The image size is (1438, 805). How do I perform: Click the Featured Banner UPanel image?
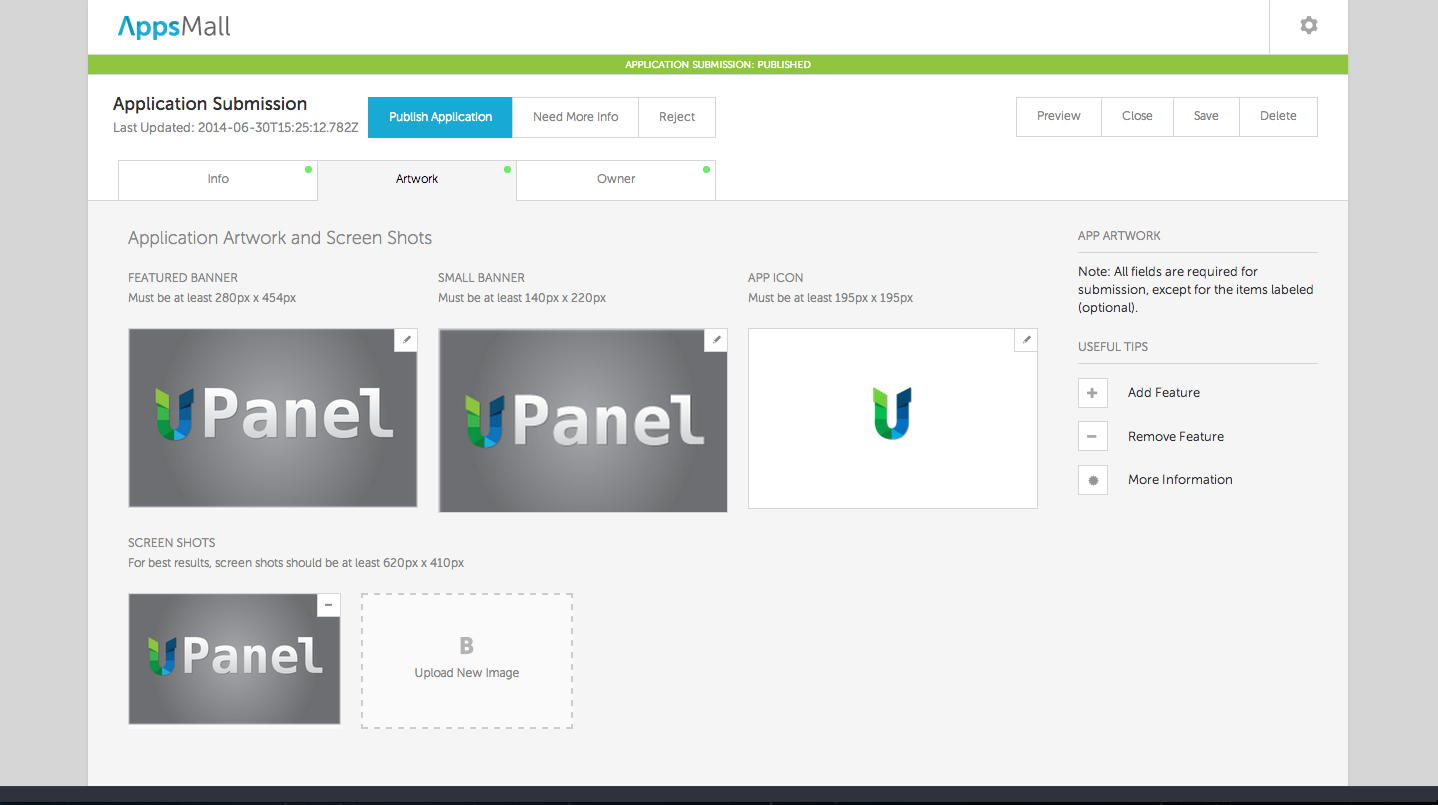[273, 418]
